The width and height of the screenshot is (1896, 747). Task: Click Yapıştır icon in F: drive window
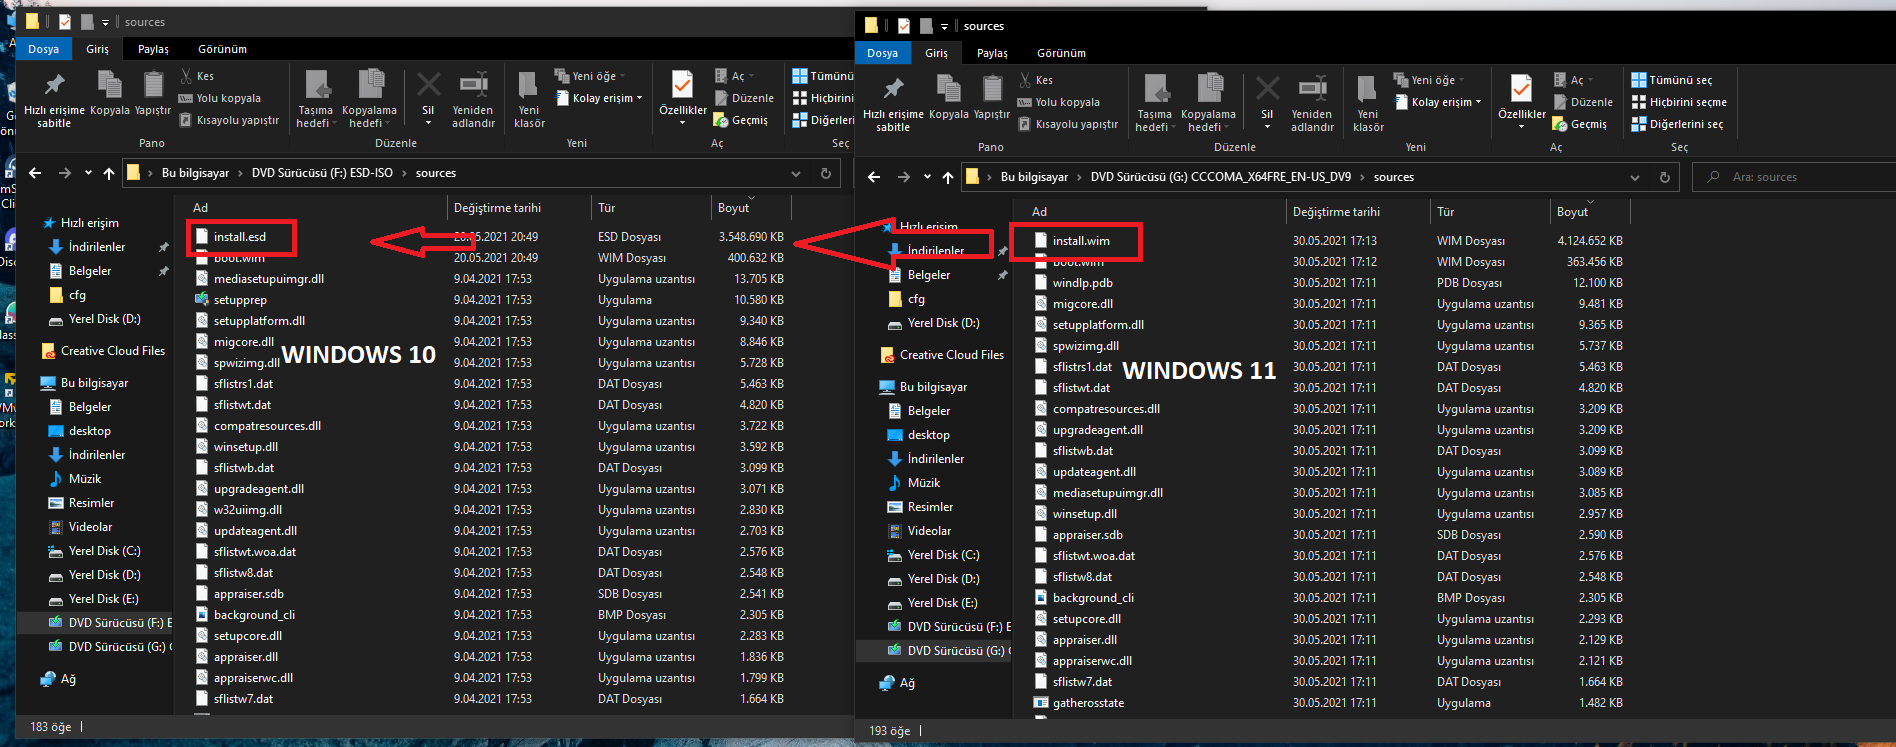coord(153,93)
